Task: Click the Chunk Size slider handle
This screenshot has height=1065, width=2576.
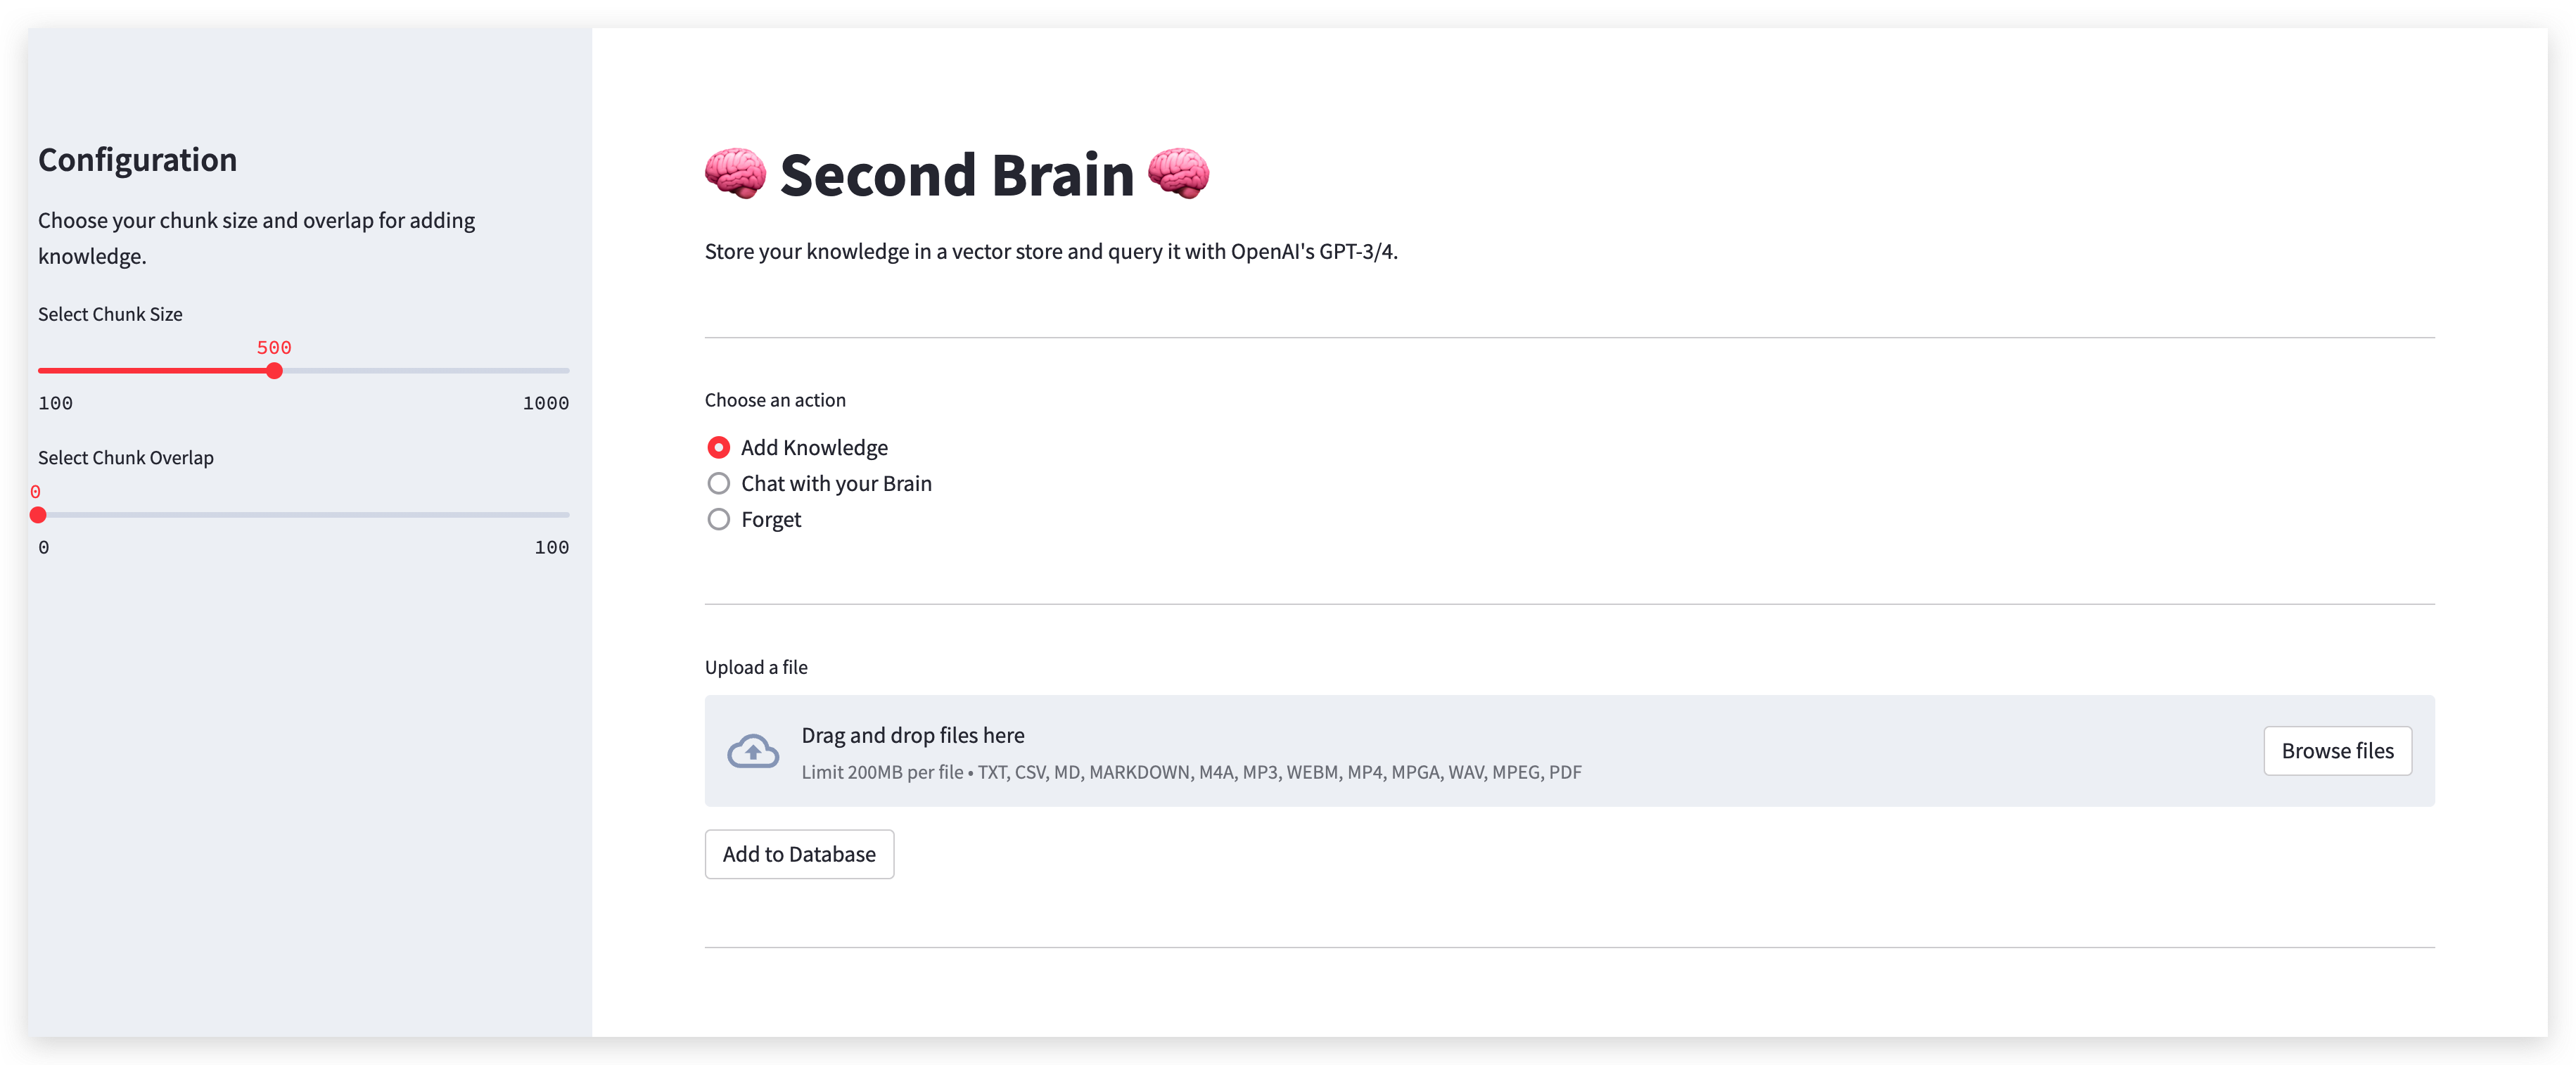Action: [274, 371]
